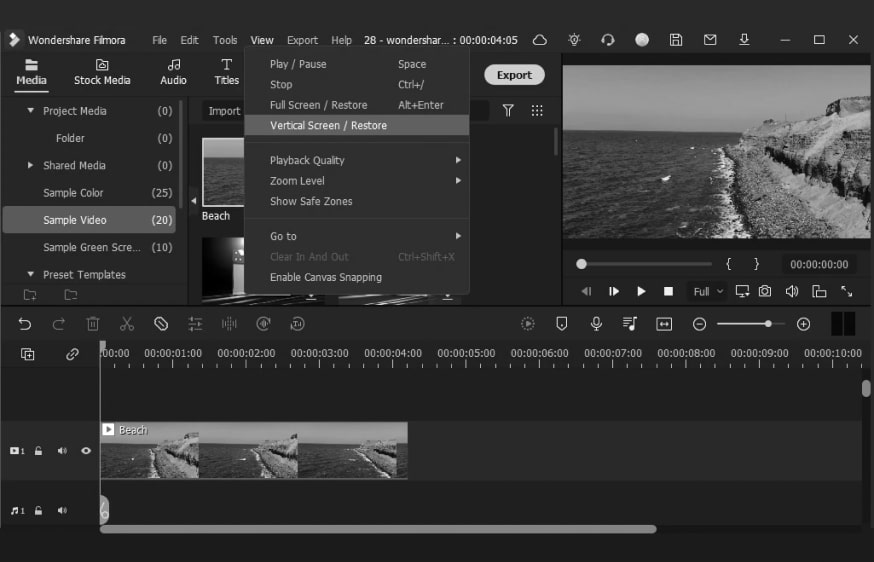Take a snapshot with the camera icon
This screenshot has height=562, width=874.
point(765,292)
